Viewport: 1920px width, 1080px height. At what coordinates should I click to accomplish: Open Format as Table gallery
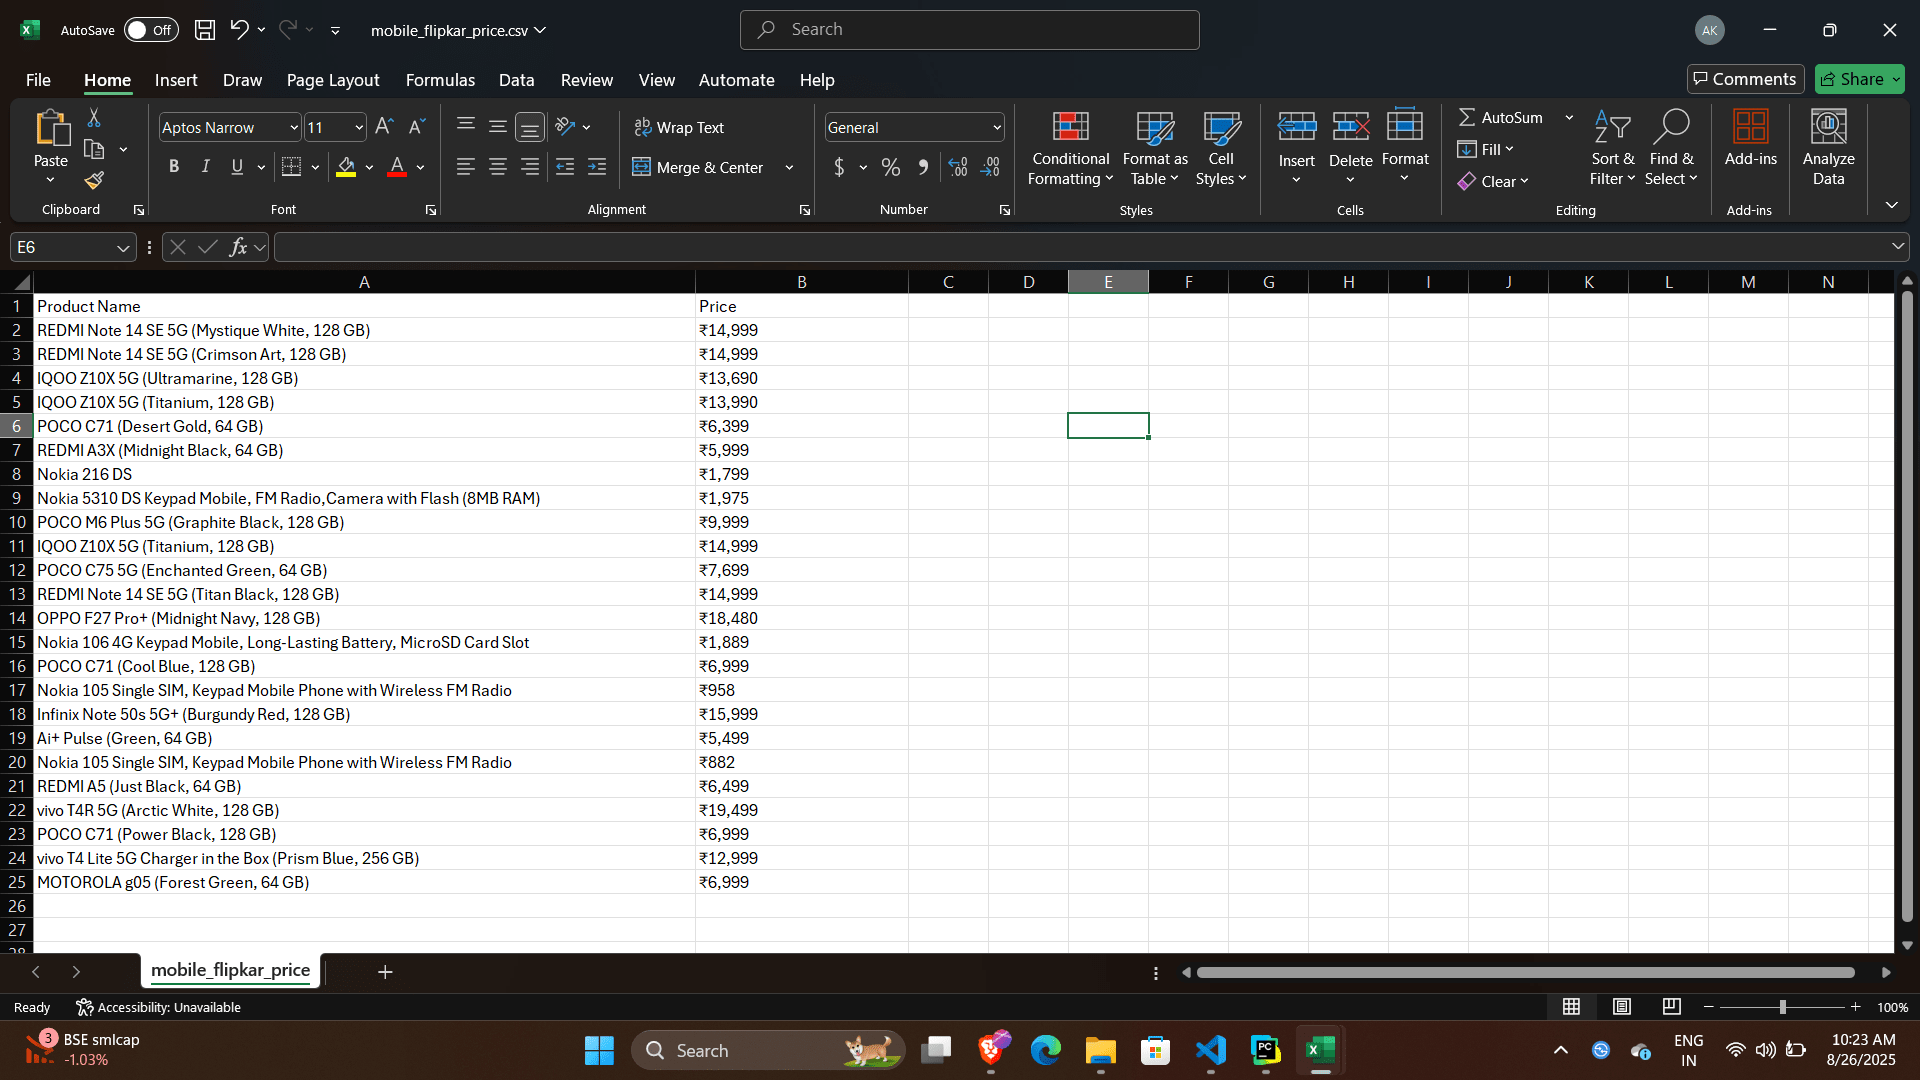(1155, 148)
